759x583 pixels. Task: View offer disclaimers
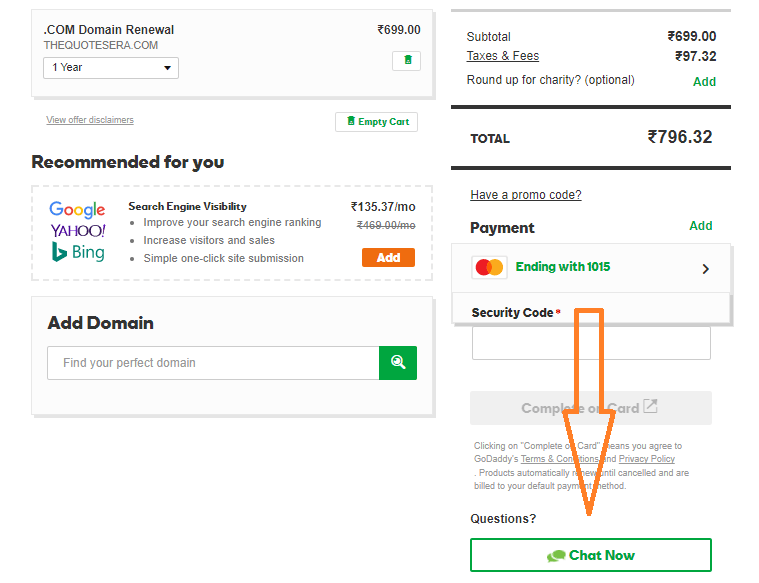[90, 120]
